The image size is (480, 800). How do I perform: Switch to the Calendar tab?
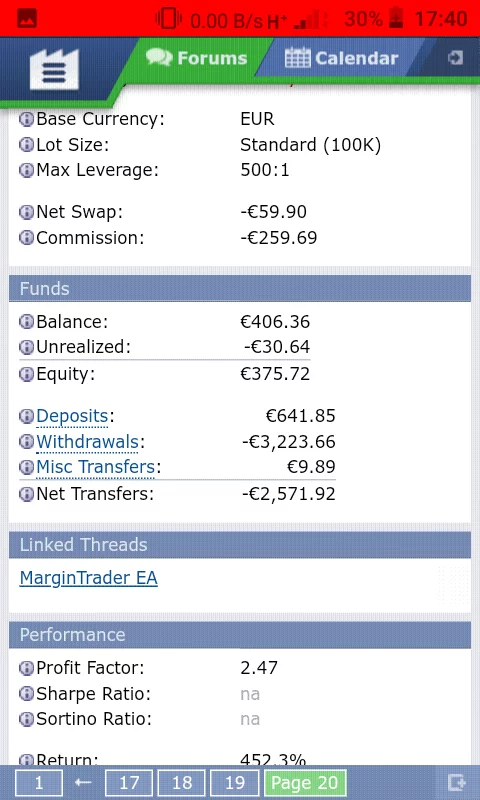[341, 58]
